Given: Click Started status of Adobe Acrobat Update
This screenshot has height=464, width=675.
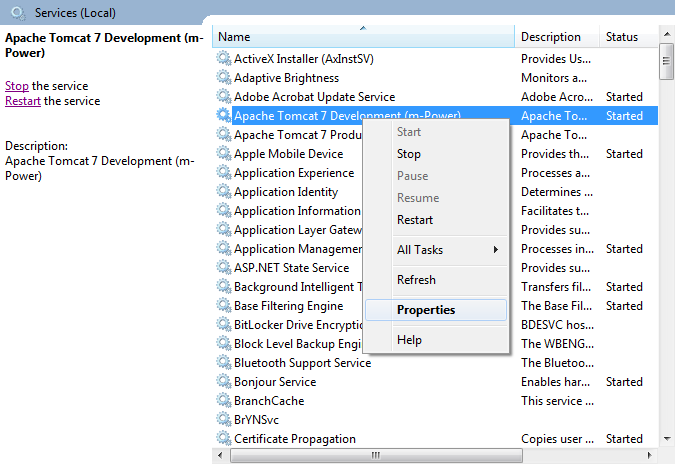Looking at the screenshot, I should 624,97.
